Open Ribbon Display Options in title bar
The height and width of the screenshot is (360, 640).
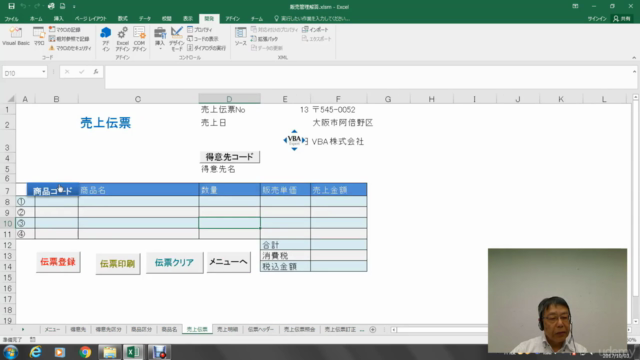click(575, 6)
